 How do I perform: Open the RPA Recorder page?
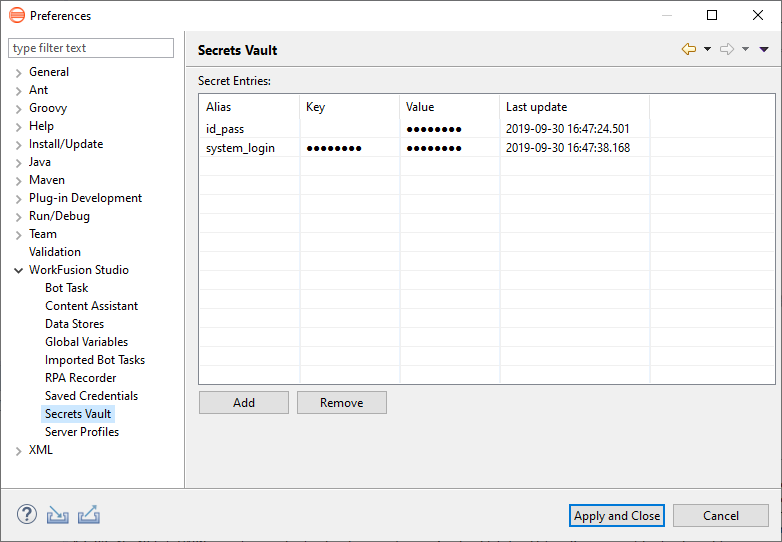pyautogui.click(x=80, y=377)
